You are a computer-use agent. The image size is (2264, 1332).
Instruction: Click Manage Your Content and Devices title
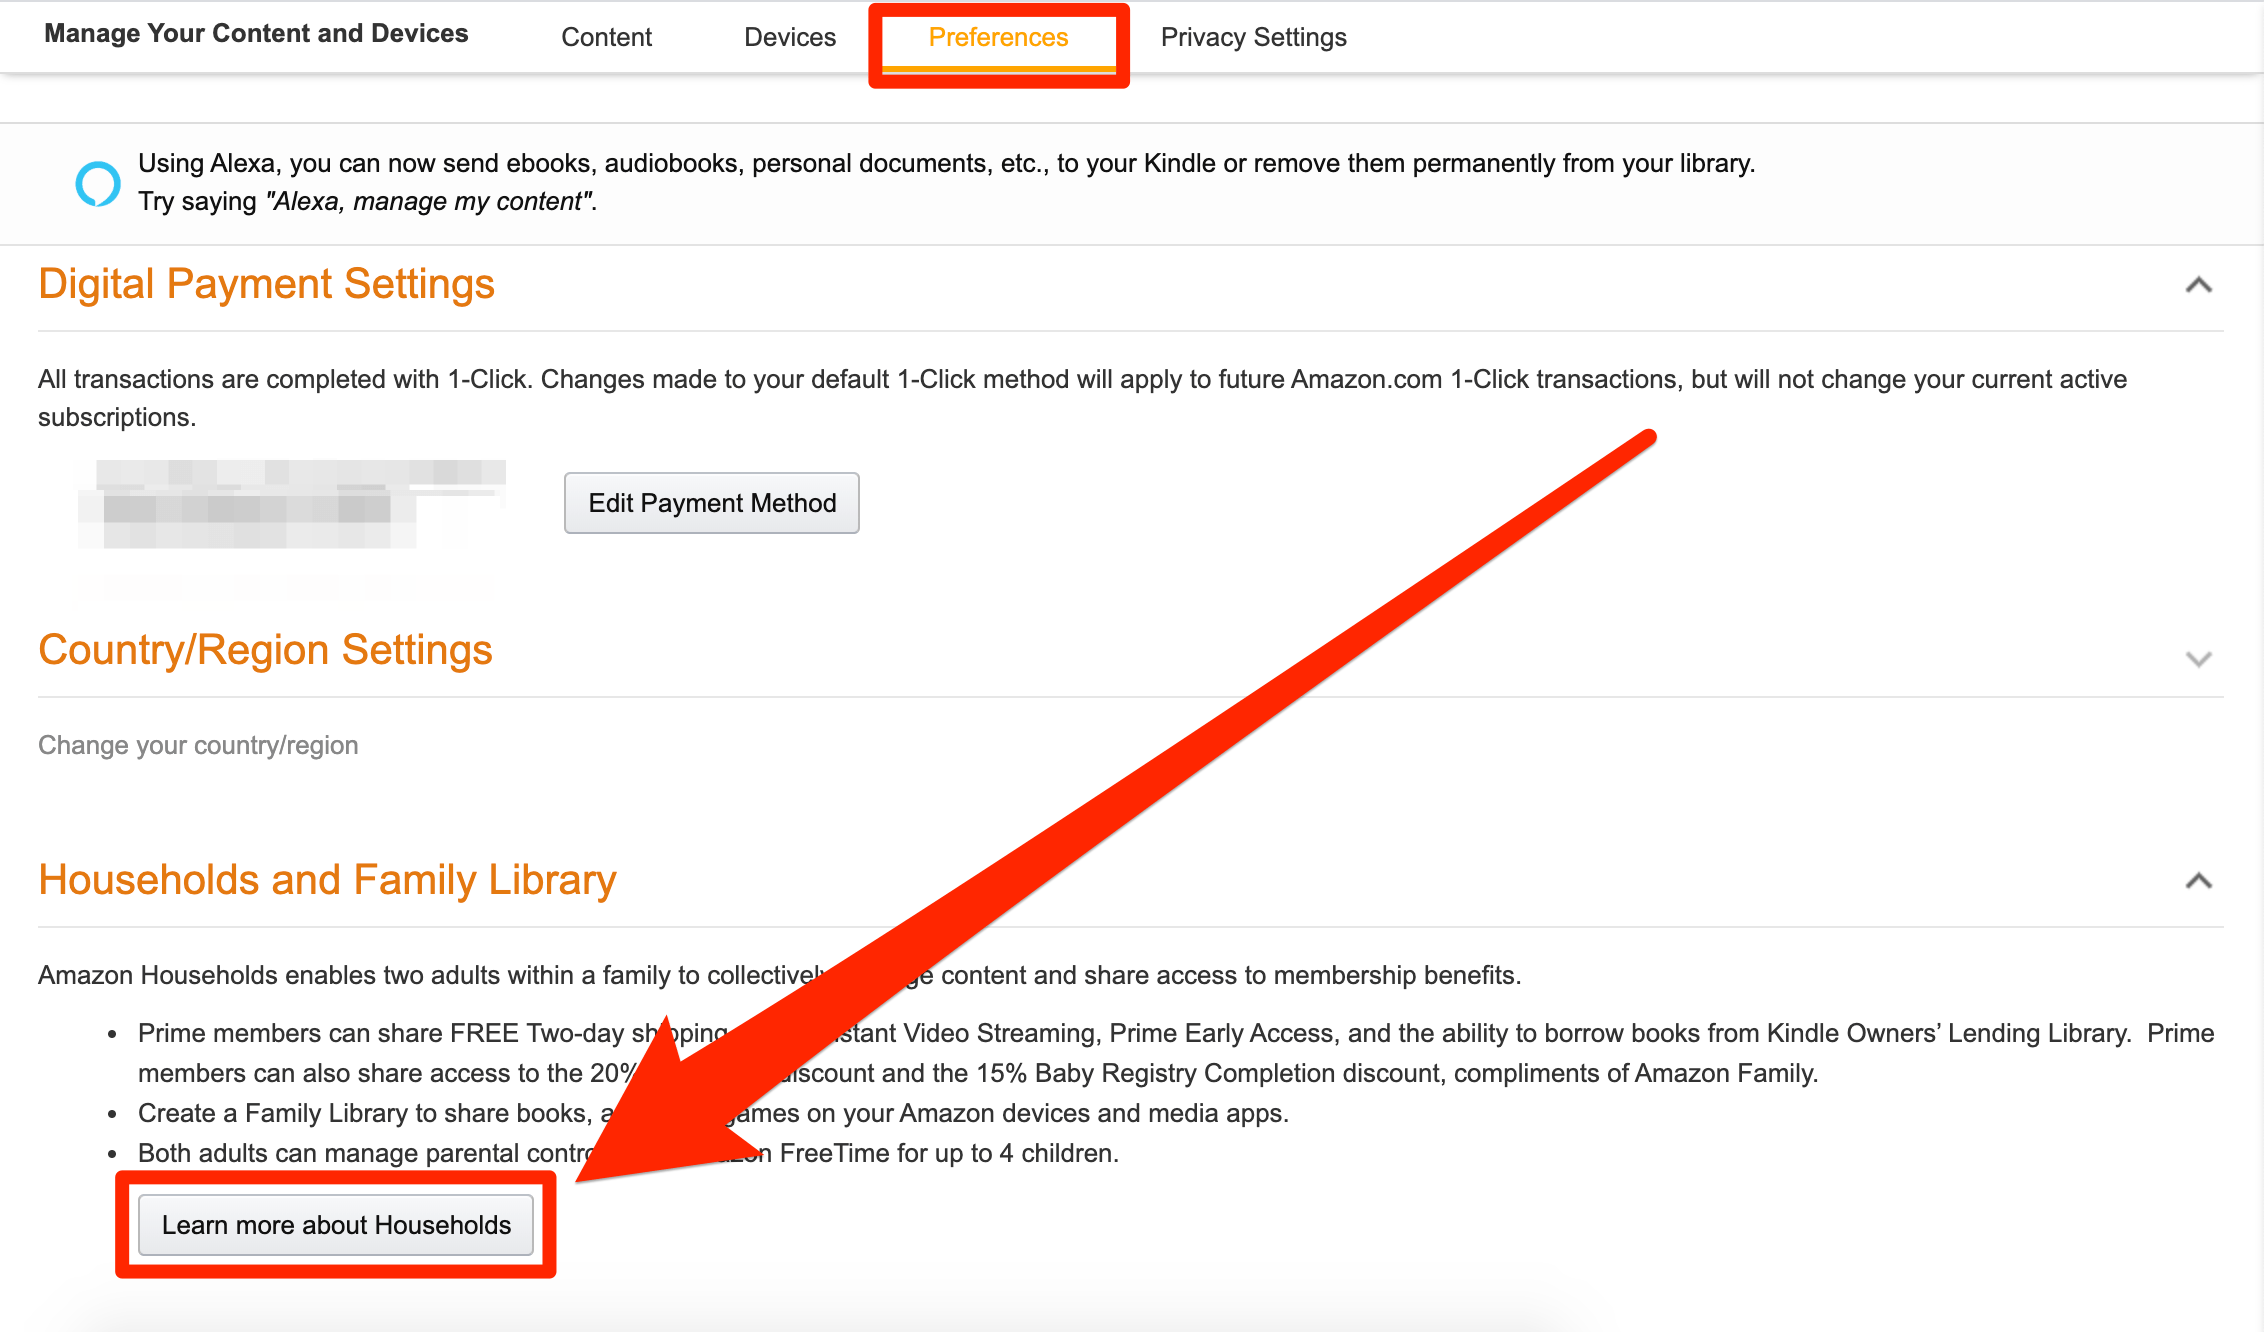[256, 33]
